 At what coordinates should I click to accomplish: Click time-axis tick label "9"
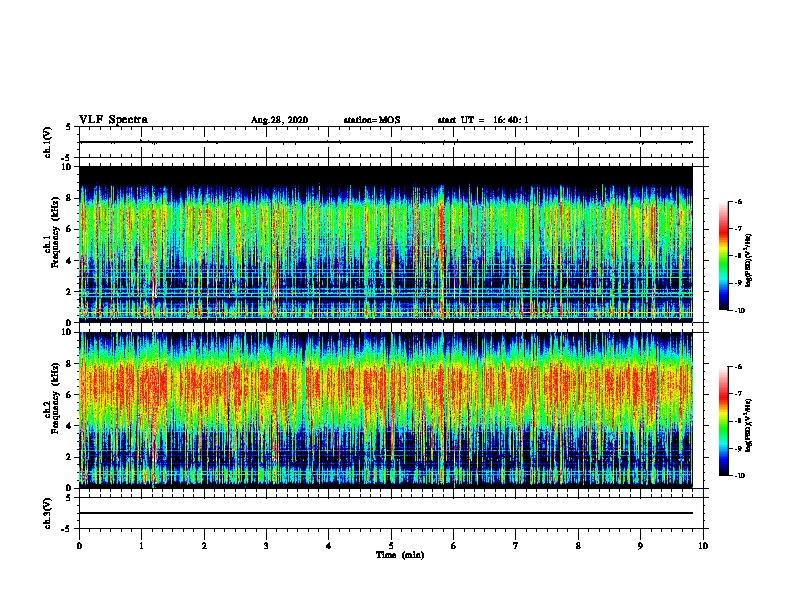(x=640, y=546)
